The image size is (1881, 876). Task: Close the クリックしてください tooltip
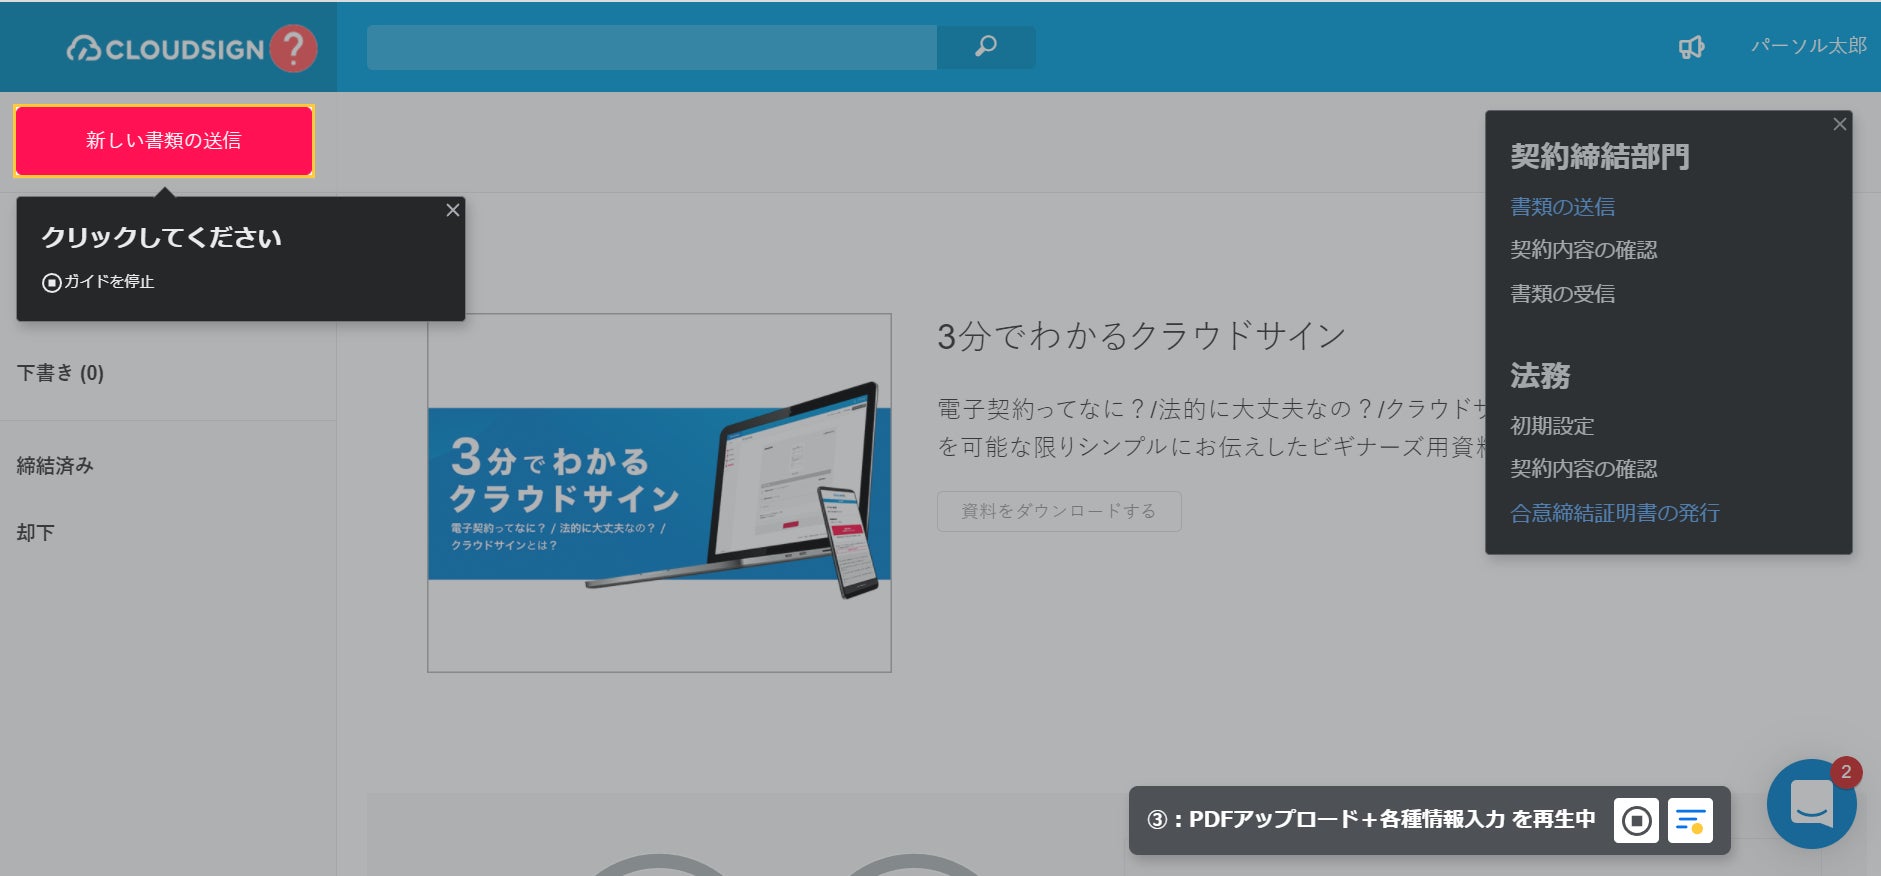click(453, 210)
